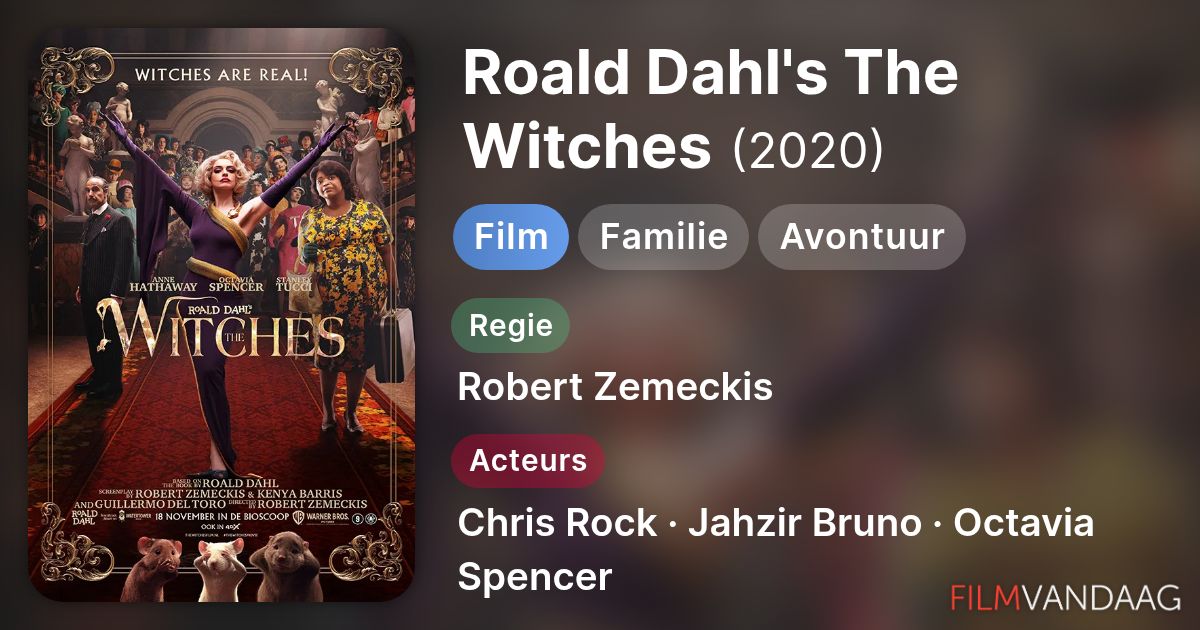Click the (2020) release year
The height and width of the screenshot is (630, 1200).
click(809, 151)
